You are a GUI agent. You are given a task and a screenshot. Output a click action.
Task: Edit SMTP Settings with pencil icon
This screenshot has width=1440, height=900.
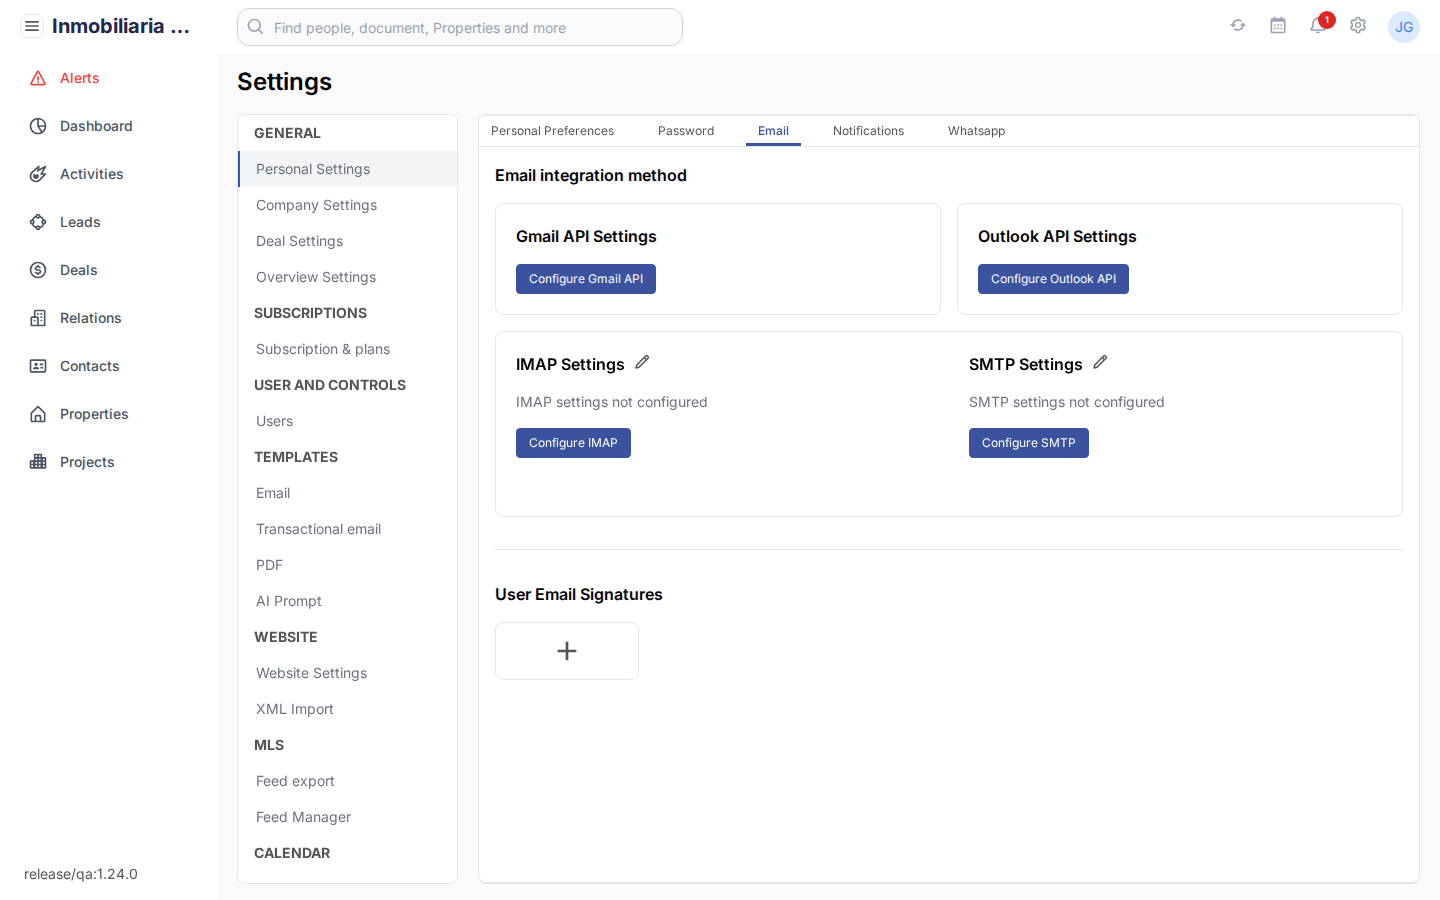click(1100, 362)
